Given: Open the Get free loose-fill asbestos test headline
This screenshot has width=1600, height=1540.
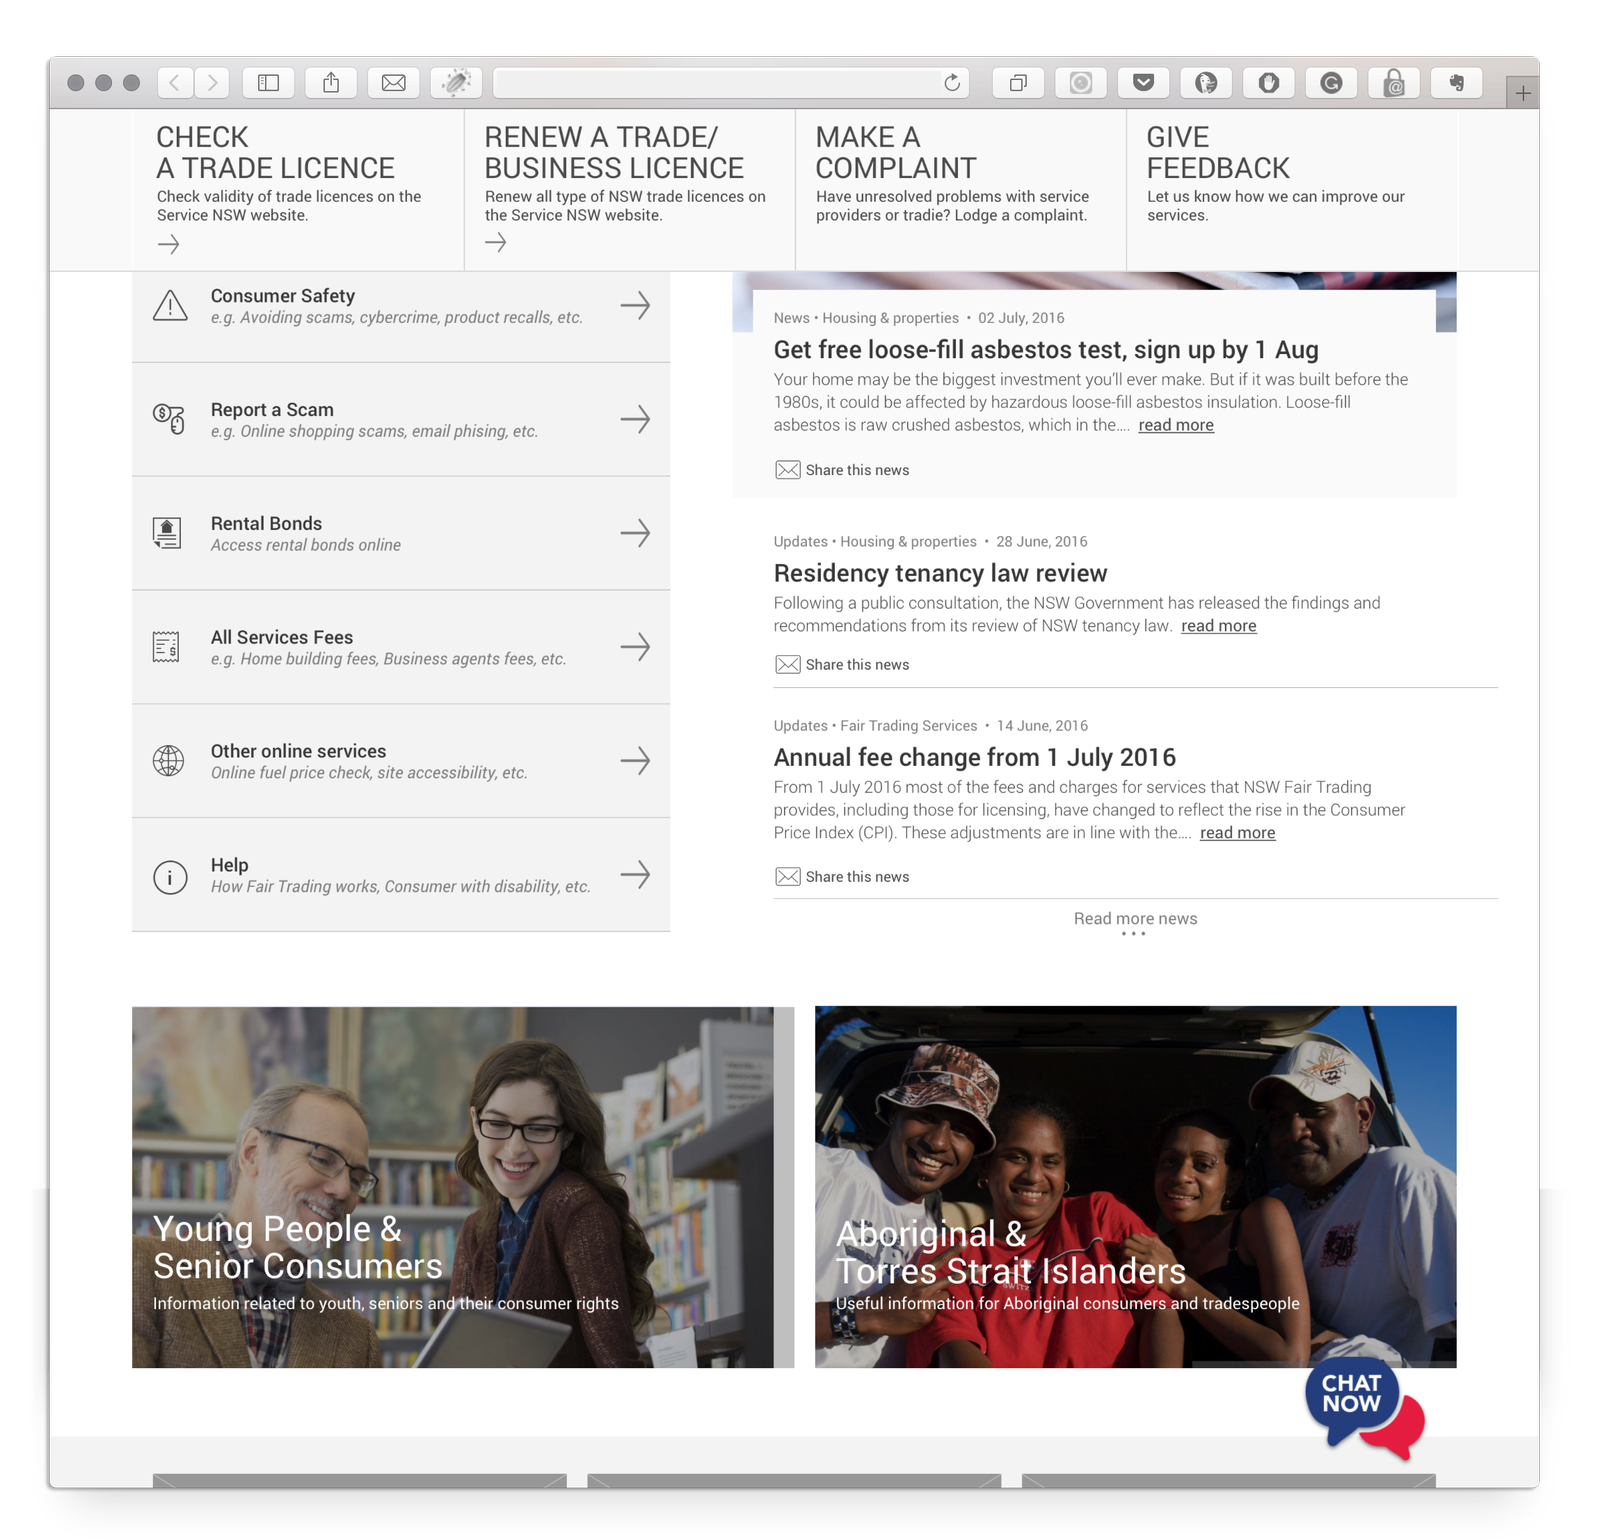Looking at the screenshot, I should 1046,350.
